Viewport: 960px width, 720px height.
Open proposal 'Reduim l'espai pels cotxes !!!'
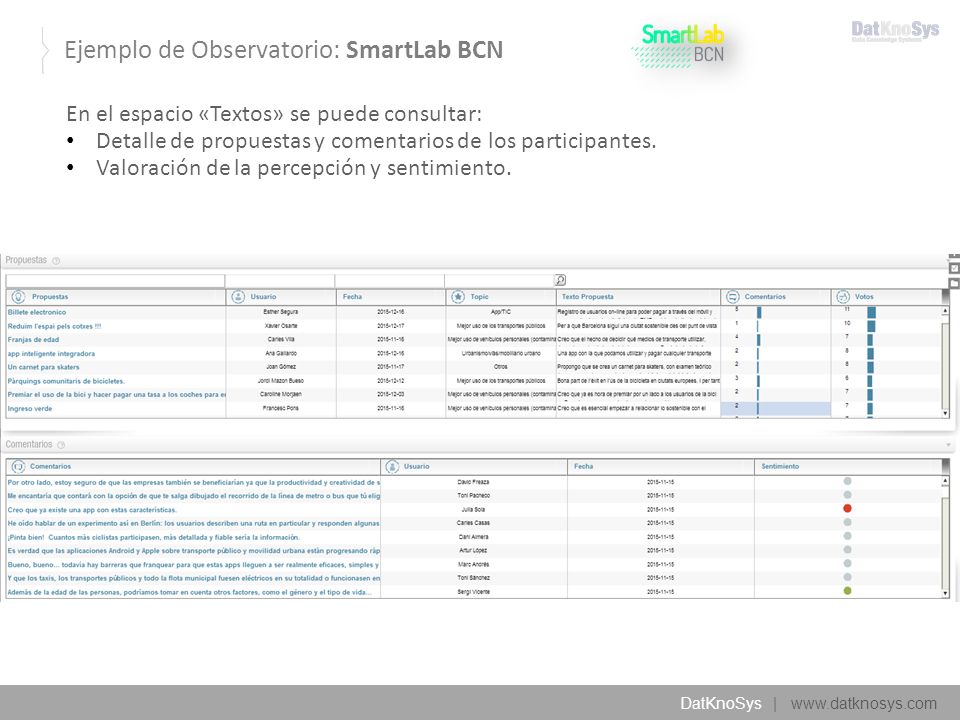(x=54, y=326)
